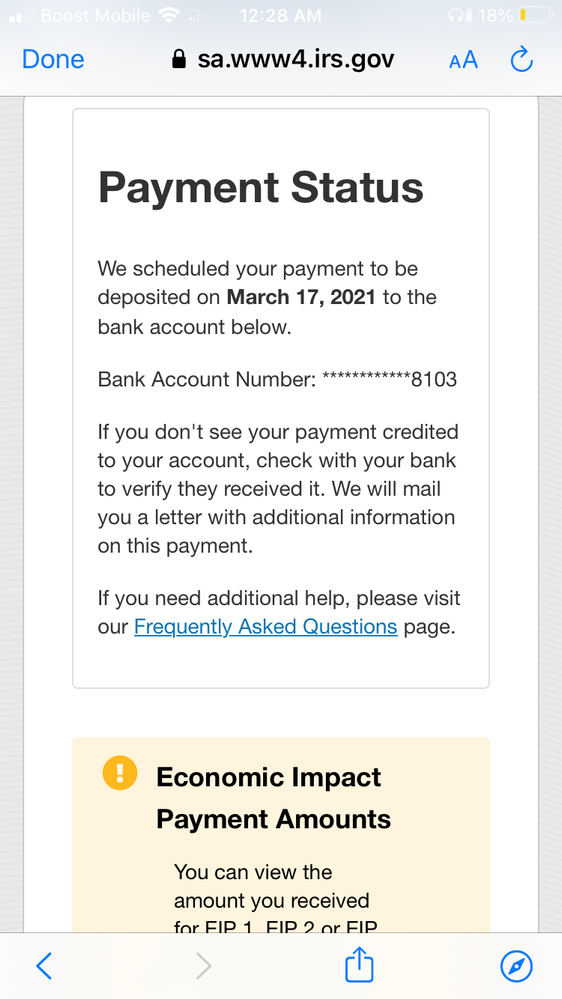Tap the Done button
This screenshot has width=562, height=999.
53,59
